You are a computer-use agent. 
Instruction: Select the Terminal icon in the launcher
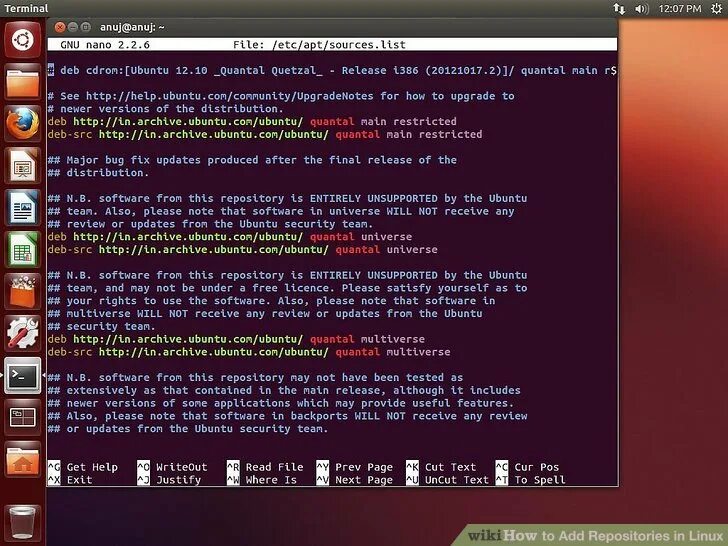tap(22, 375)
